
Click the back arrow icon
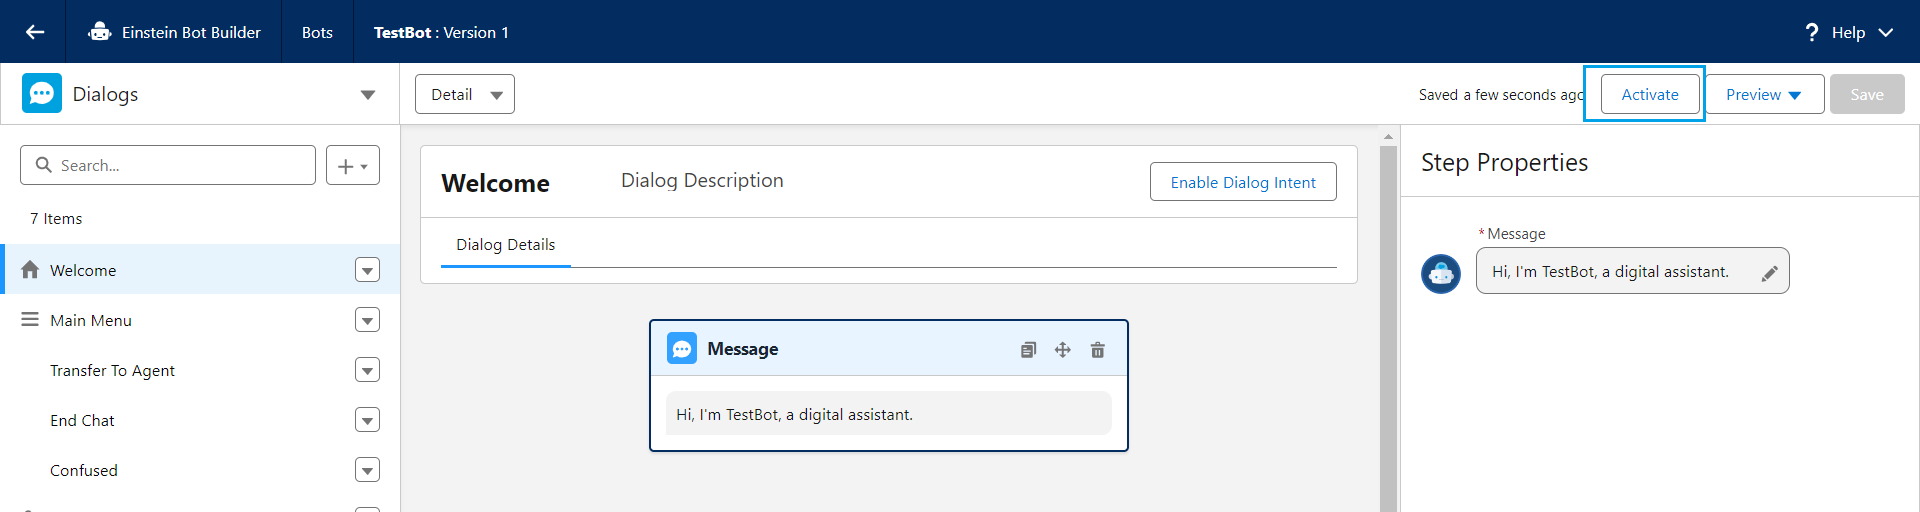click(x=35, y=32)
